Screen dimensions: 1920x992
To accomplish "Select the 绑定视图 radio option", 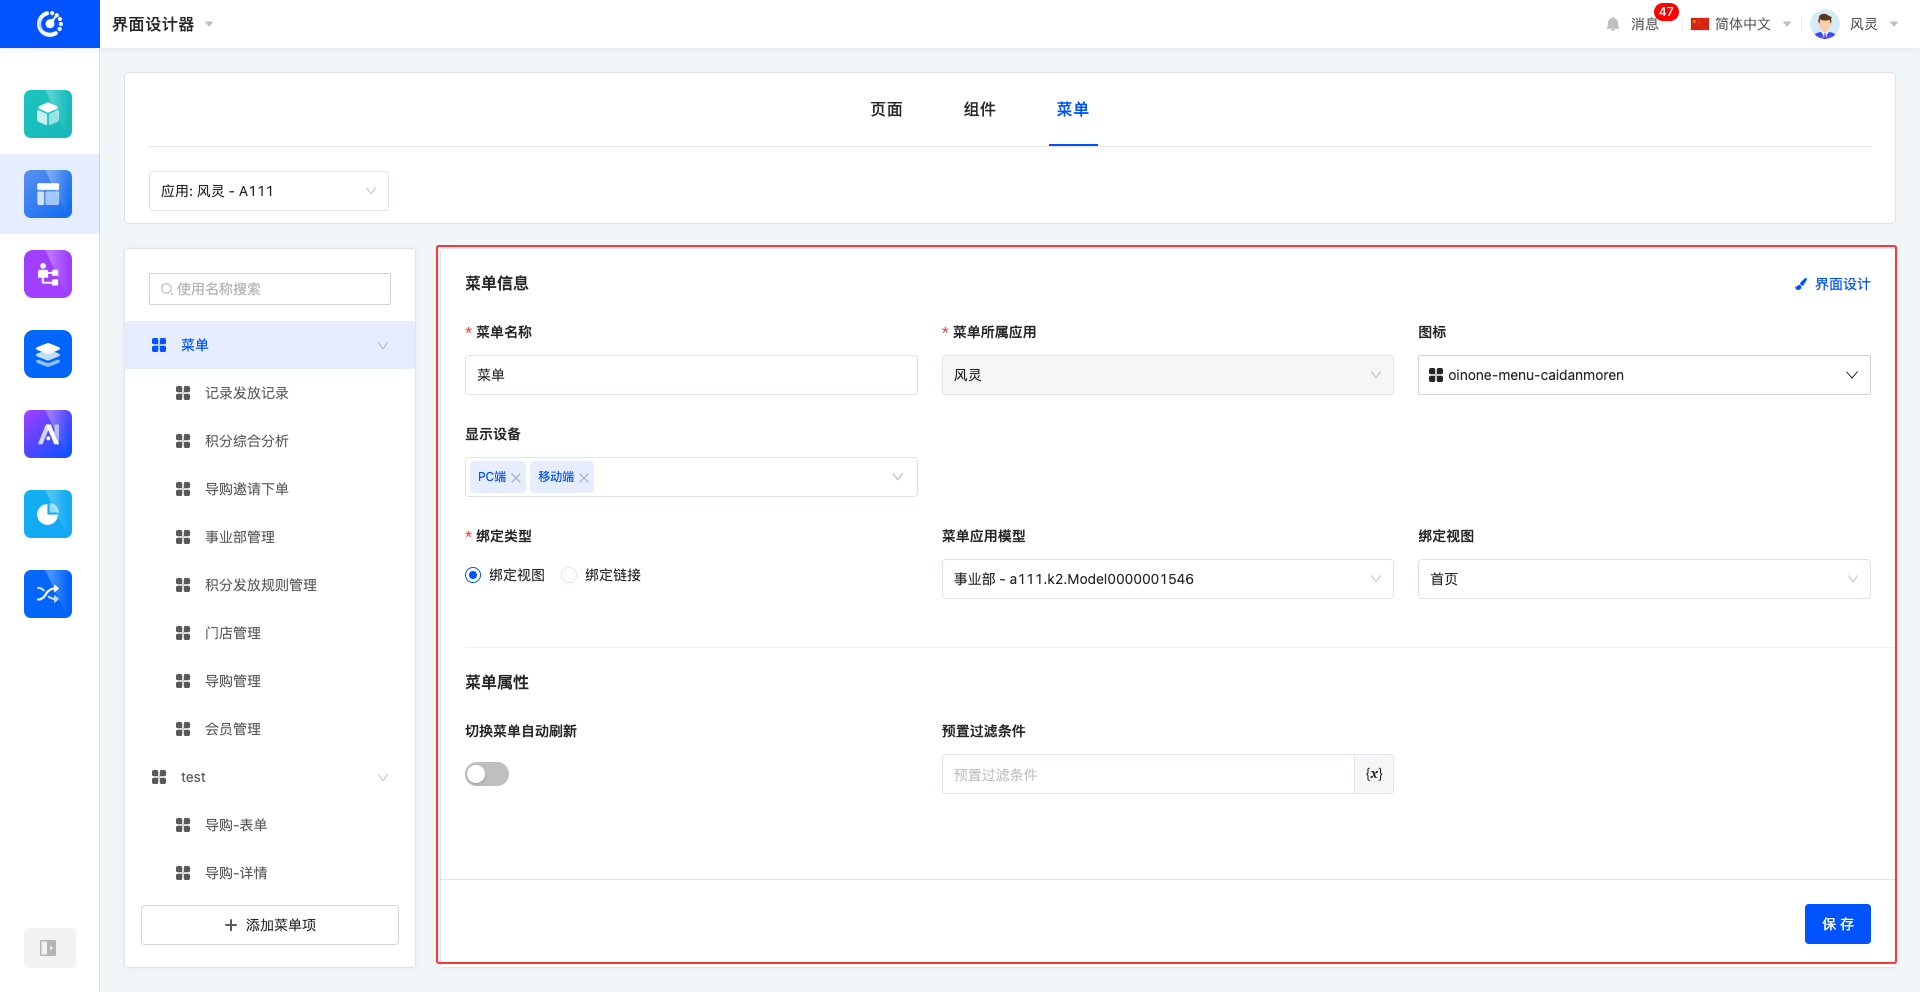I will coord(474,575).
